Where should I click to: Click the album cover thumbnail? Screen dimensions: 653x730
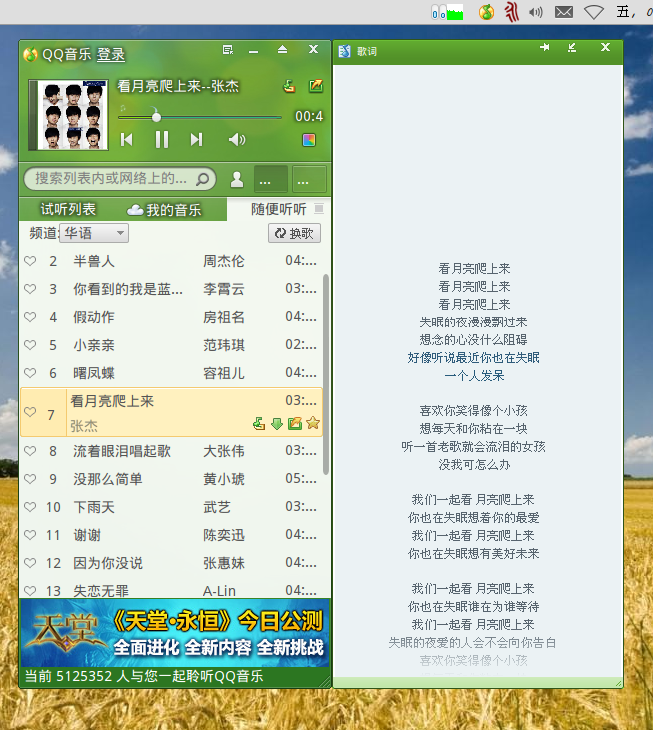(68, 115)
